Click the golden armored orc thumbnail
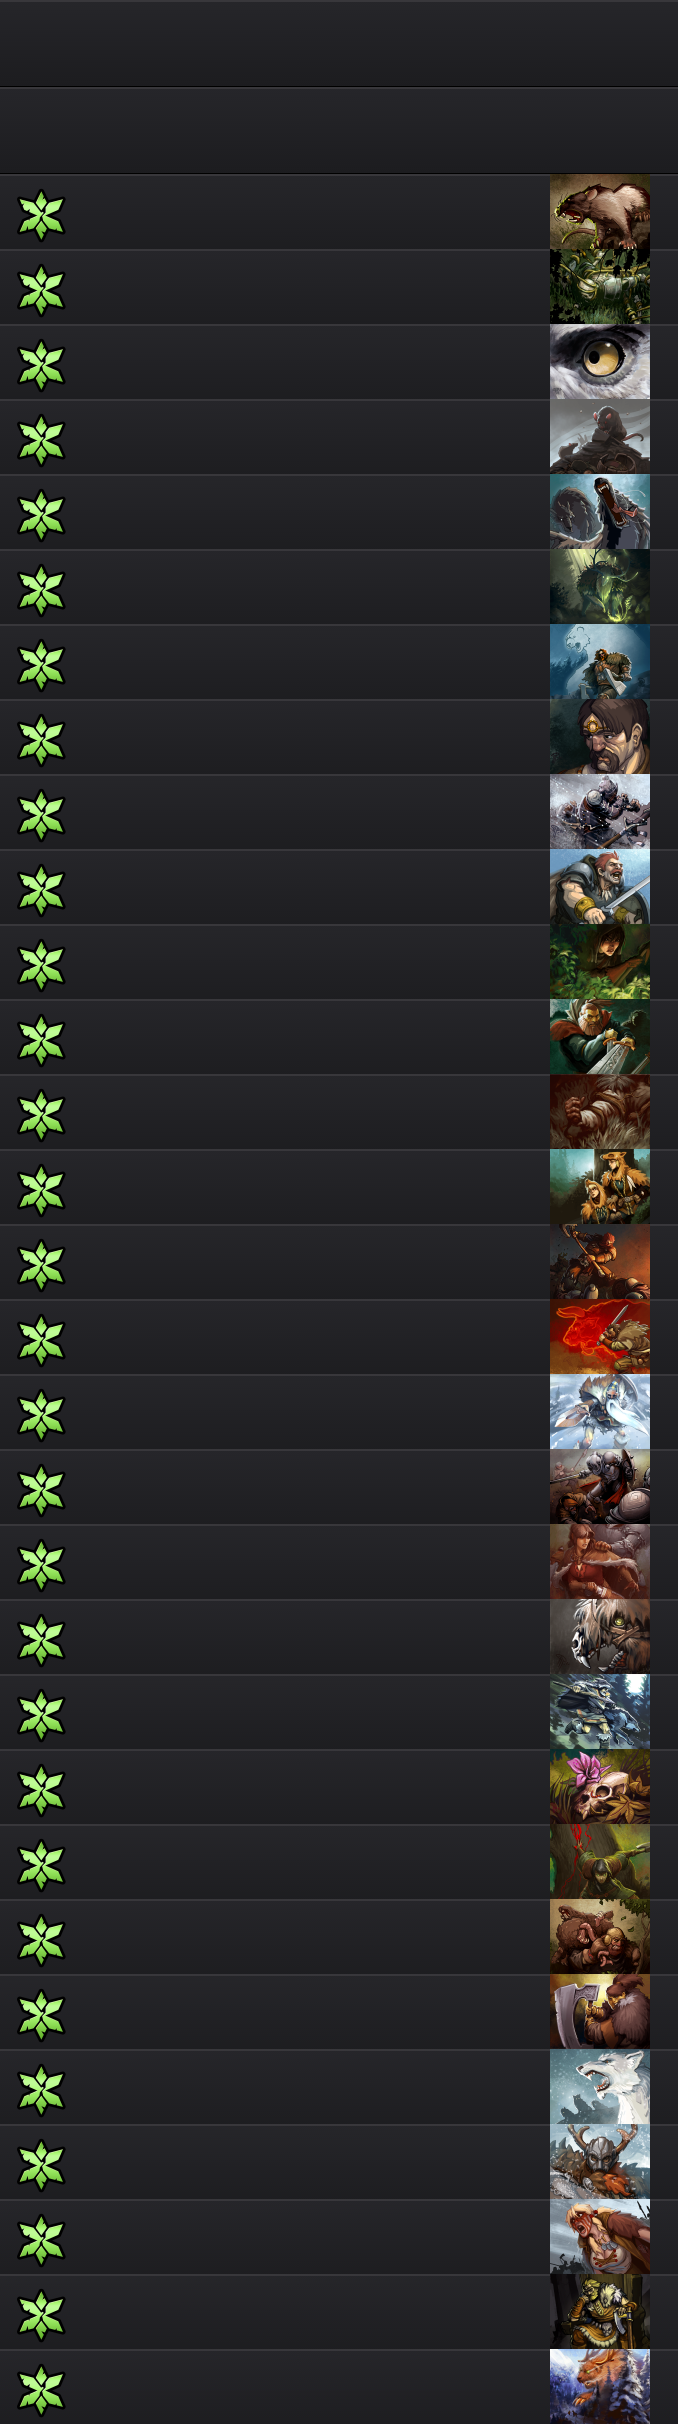 tap(600, 2312)
